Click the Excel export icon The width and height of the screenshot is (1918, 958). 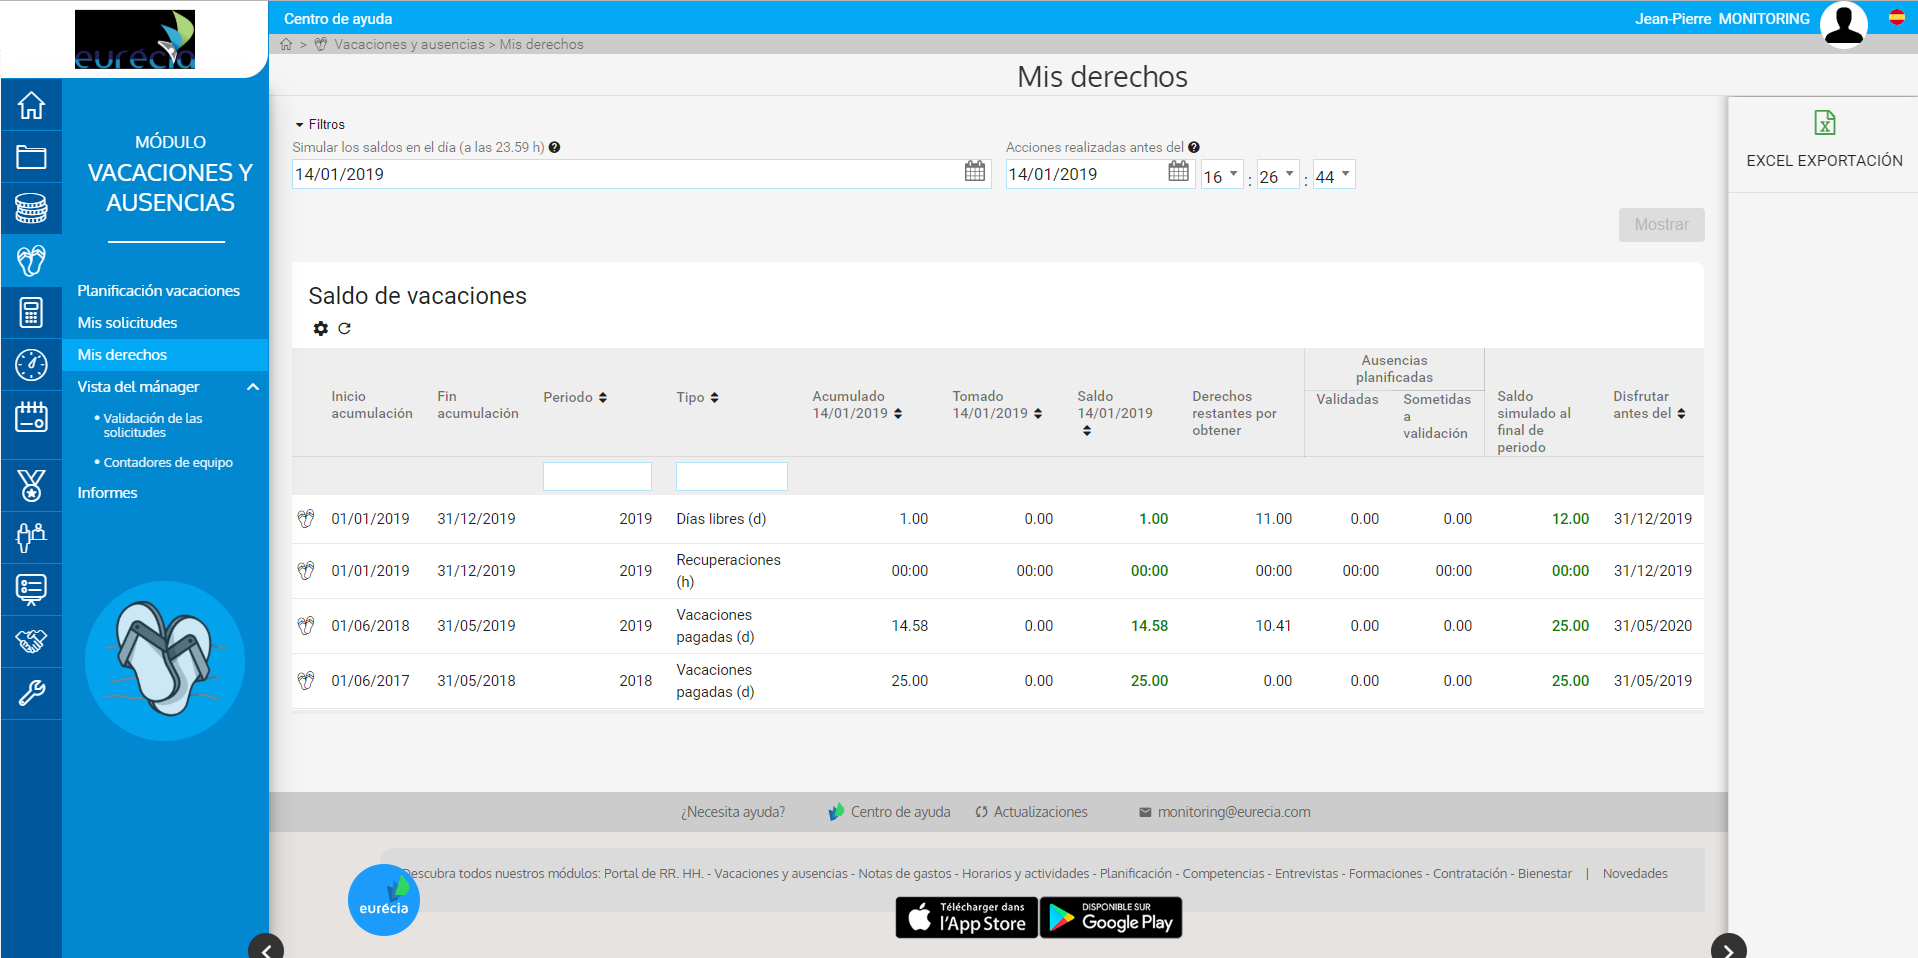1825,123
